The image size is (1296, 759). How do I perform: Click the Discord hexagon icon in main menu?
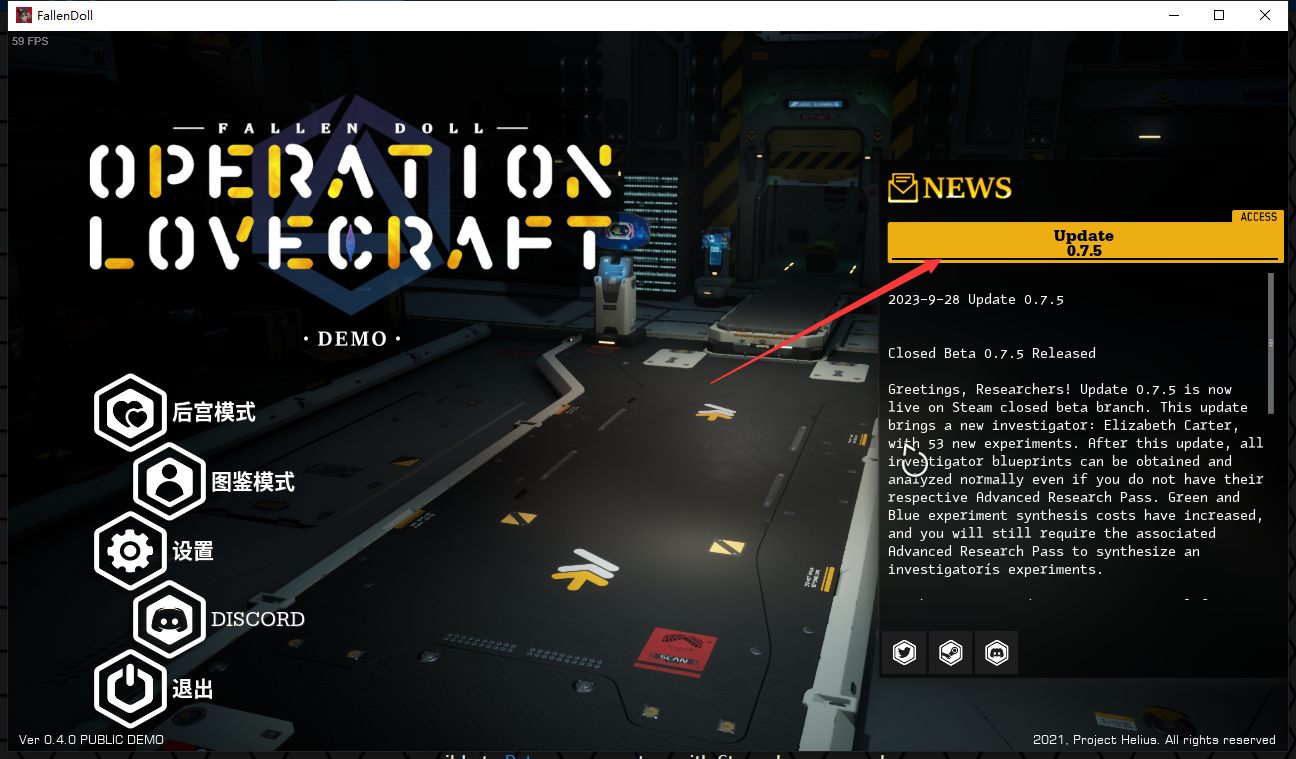click(169, 619)
